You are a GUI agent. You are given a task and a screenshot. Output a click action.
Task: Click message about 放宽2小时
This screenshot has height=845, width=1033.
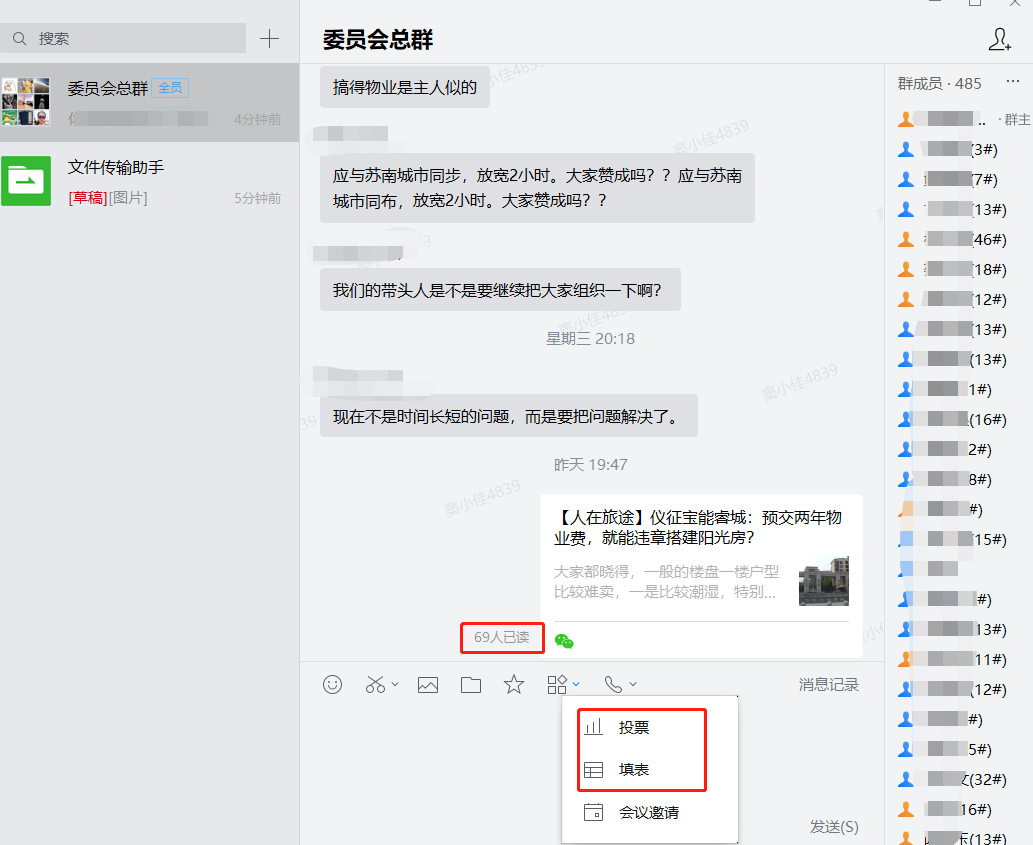tap(538, 188)
